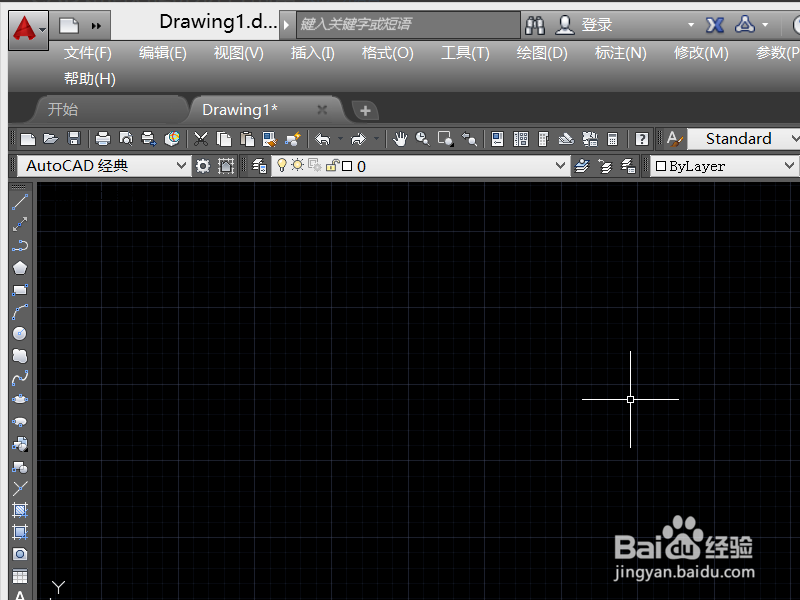The height and width of the screenshot is (600, 800).
Task: Click the Zoom Window icon
Action: 445,139
